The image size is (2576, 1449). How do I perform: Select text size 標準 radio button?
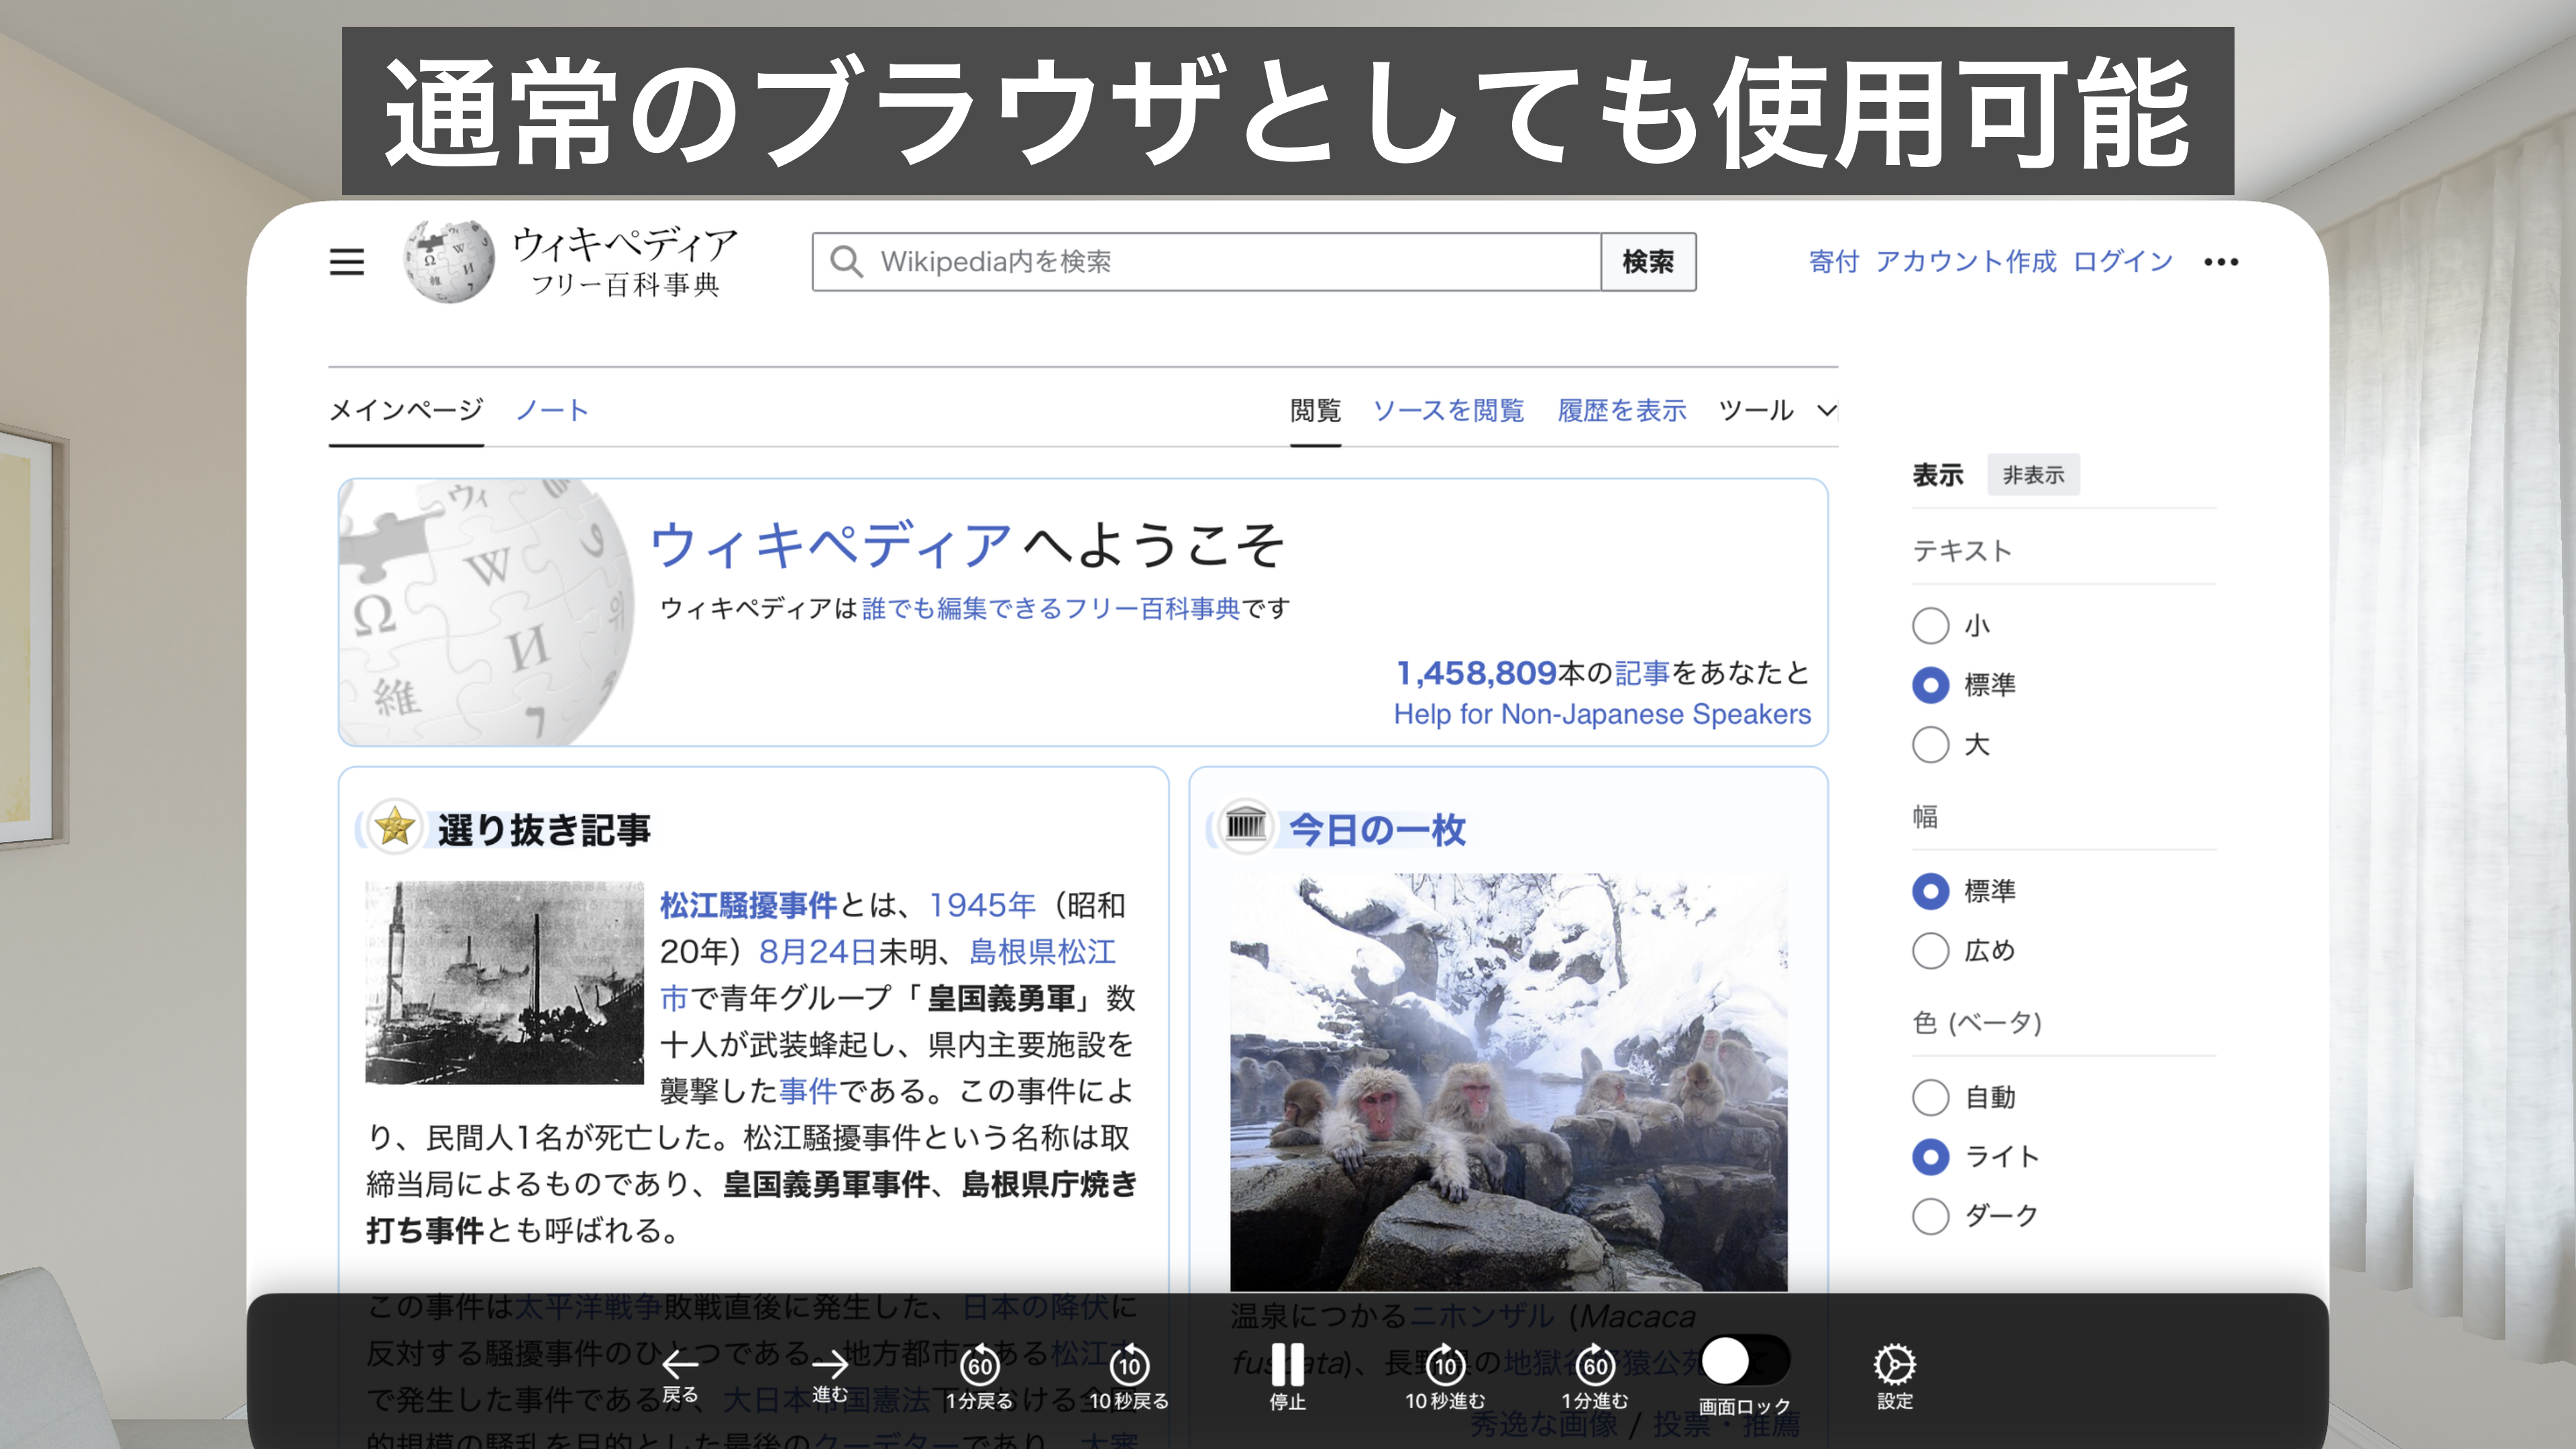[1930, 685]
